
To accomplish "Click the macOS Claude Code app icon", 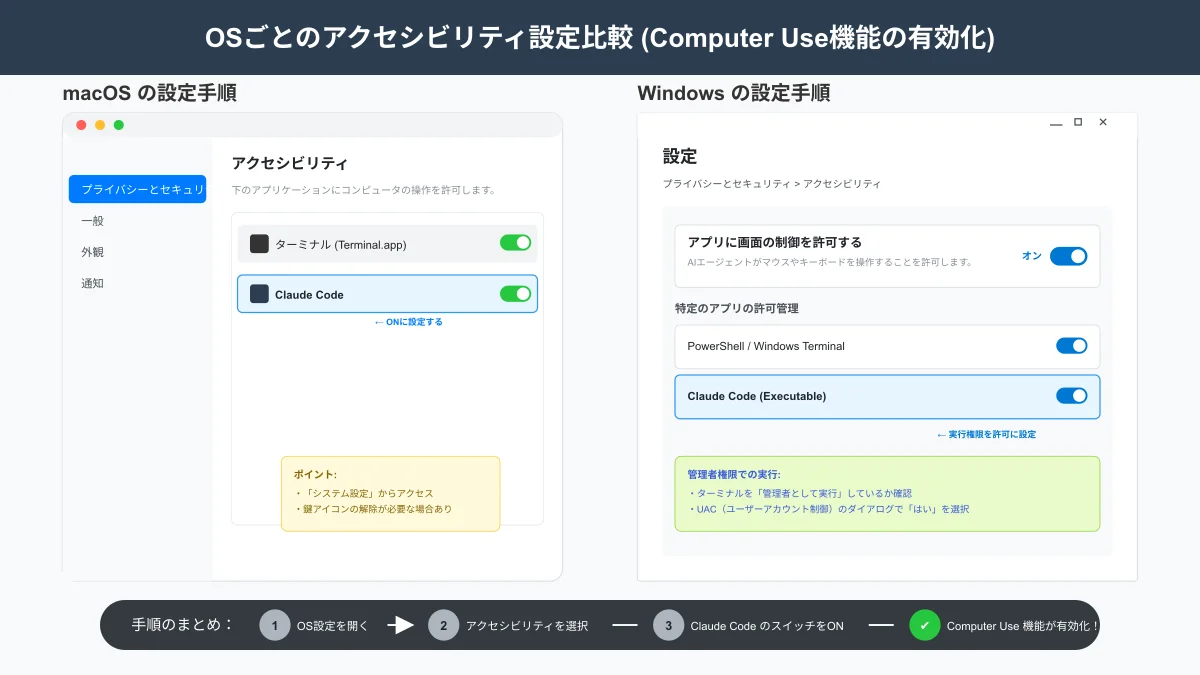I will click(x=259, y=294).
